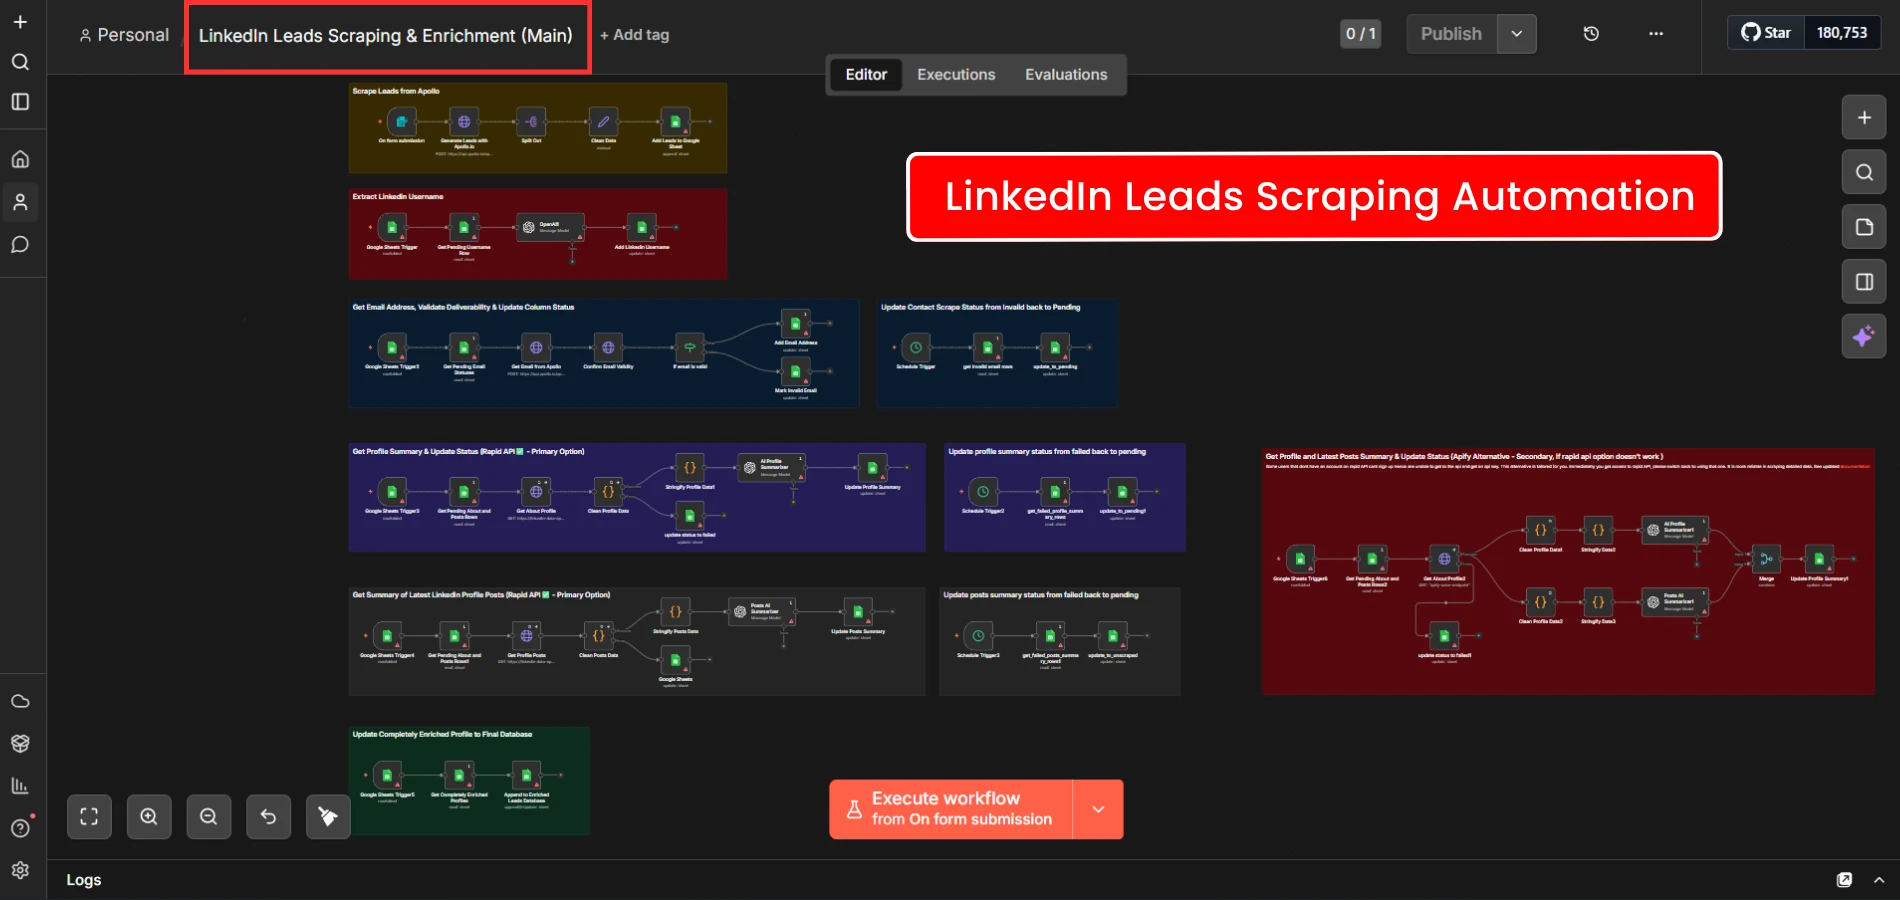Click the tidy up nodes icon

click(328, 816)
